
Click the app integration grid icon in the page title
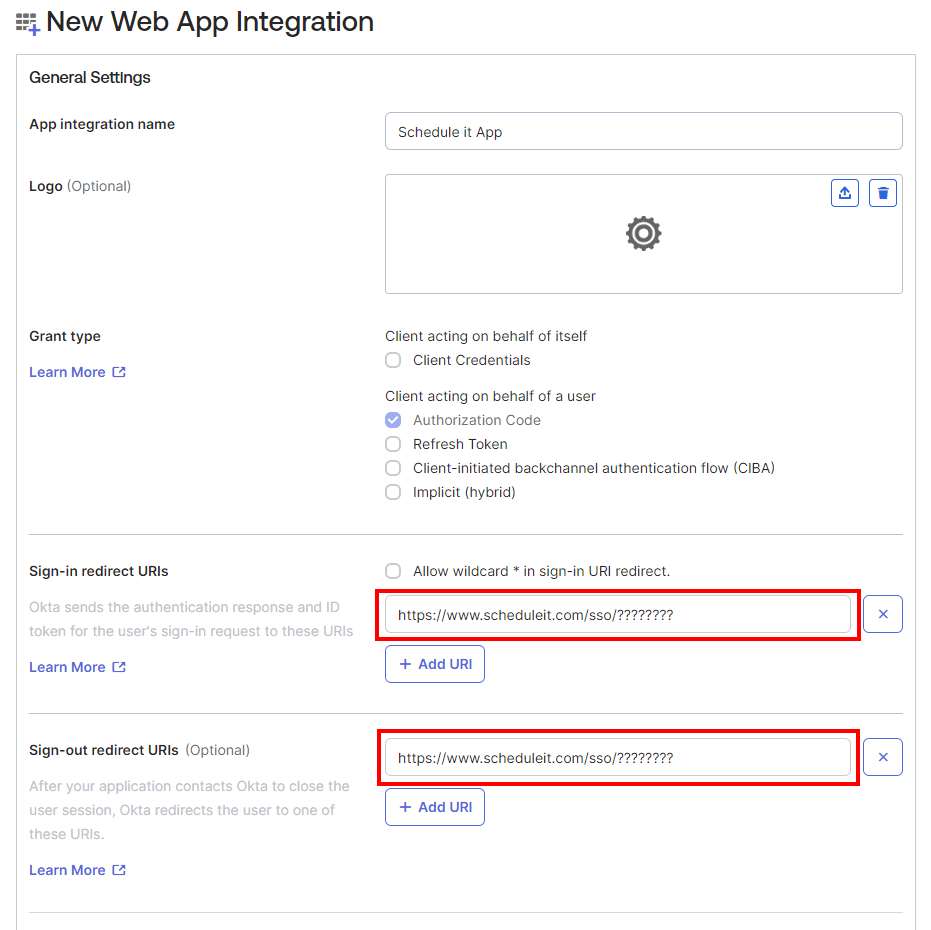(x=28, y=23)
